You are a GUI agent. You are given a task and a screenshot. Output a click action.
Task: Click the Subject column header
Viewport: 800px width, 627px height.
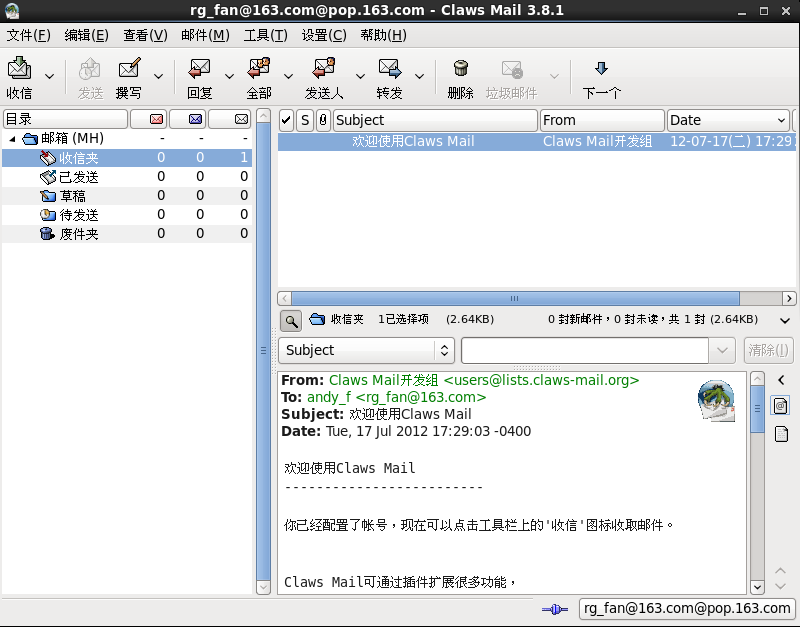[x=435, y=120]
